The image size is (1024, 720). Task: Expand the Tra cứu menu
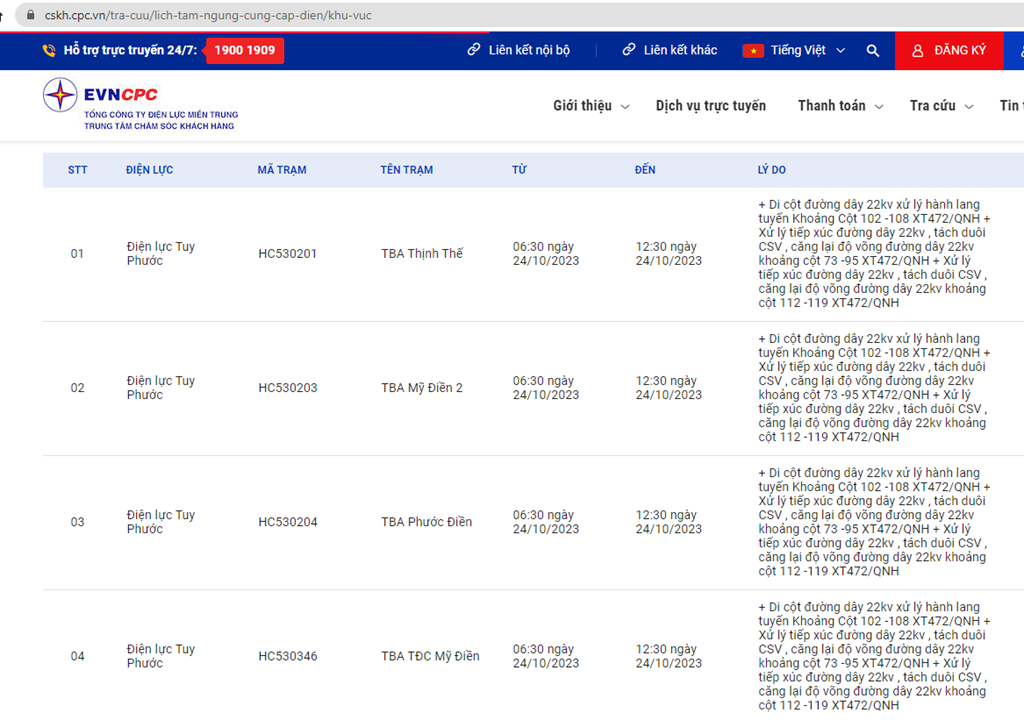[941, 106]
